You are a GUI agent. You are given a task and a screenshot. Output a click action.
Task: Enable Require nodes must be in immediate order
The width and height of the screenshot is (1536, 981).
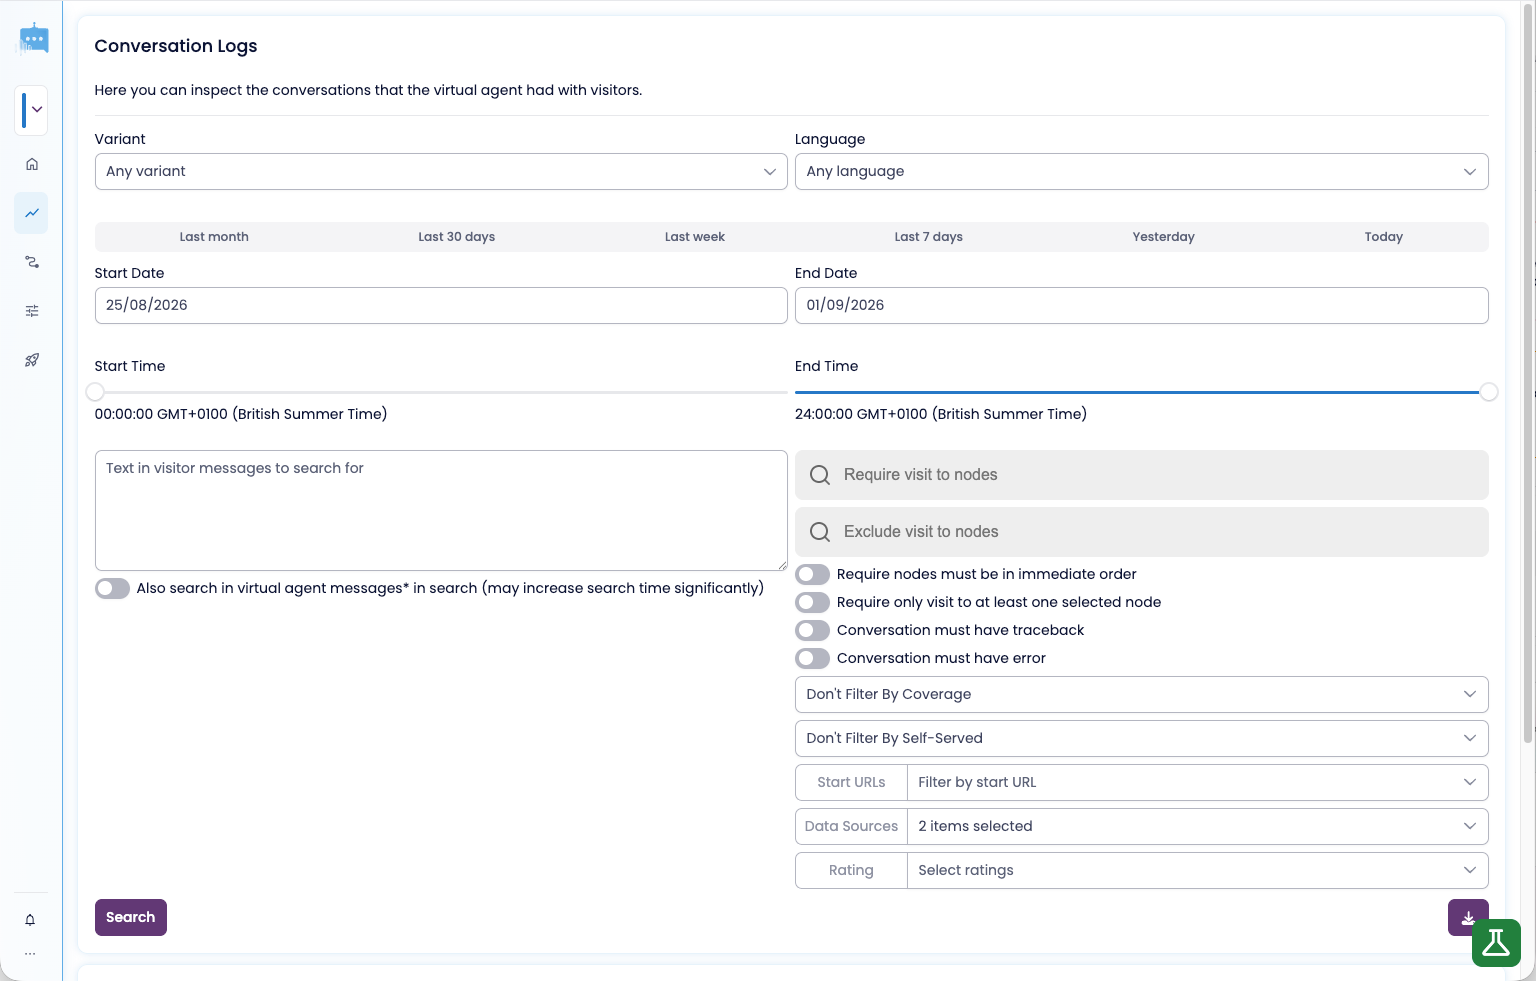tap(812, 574)
